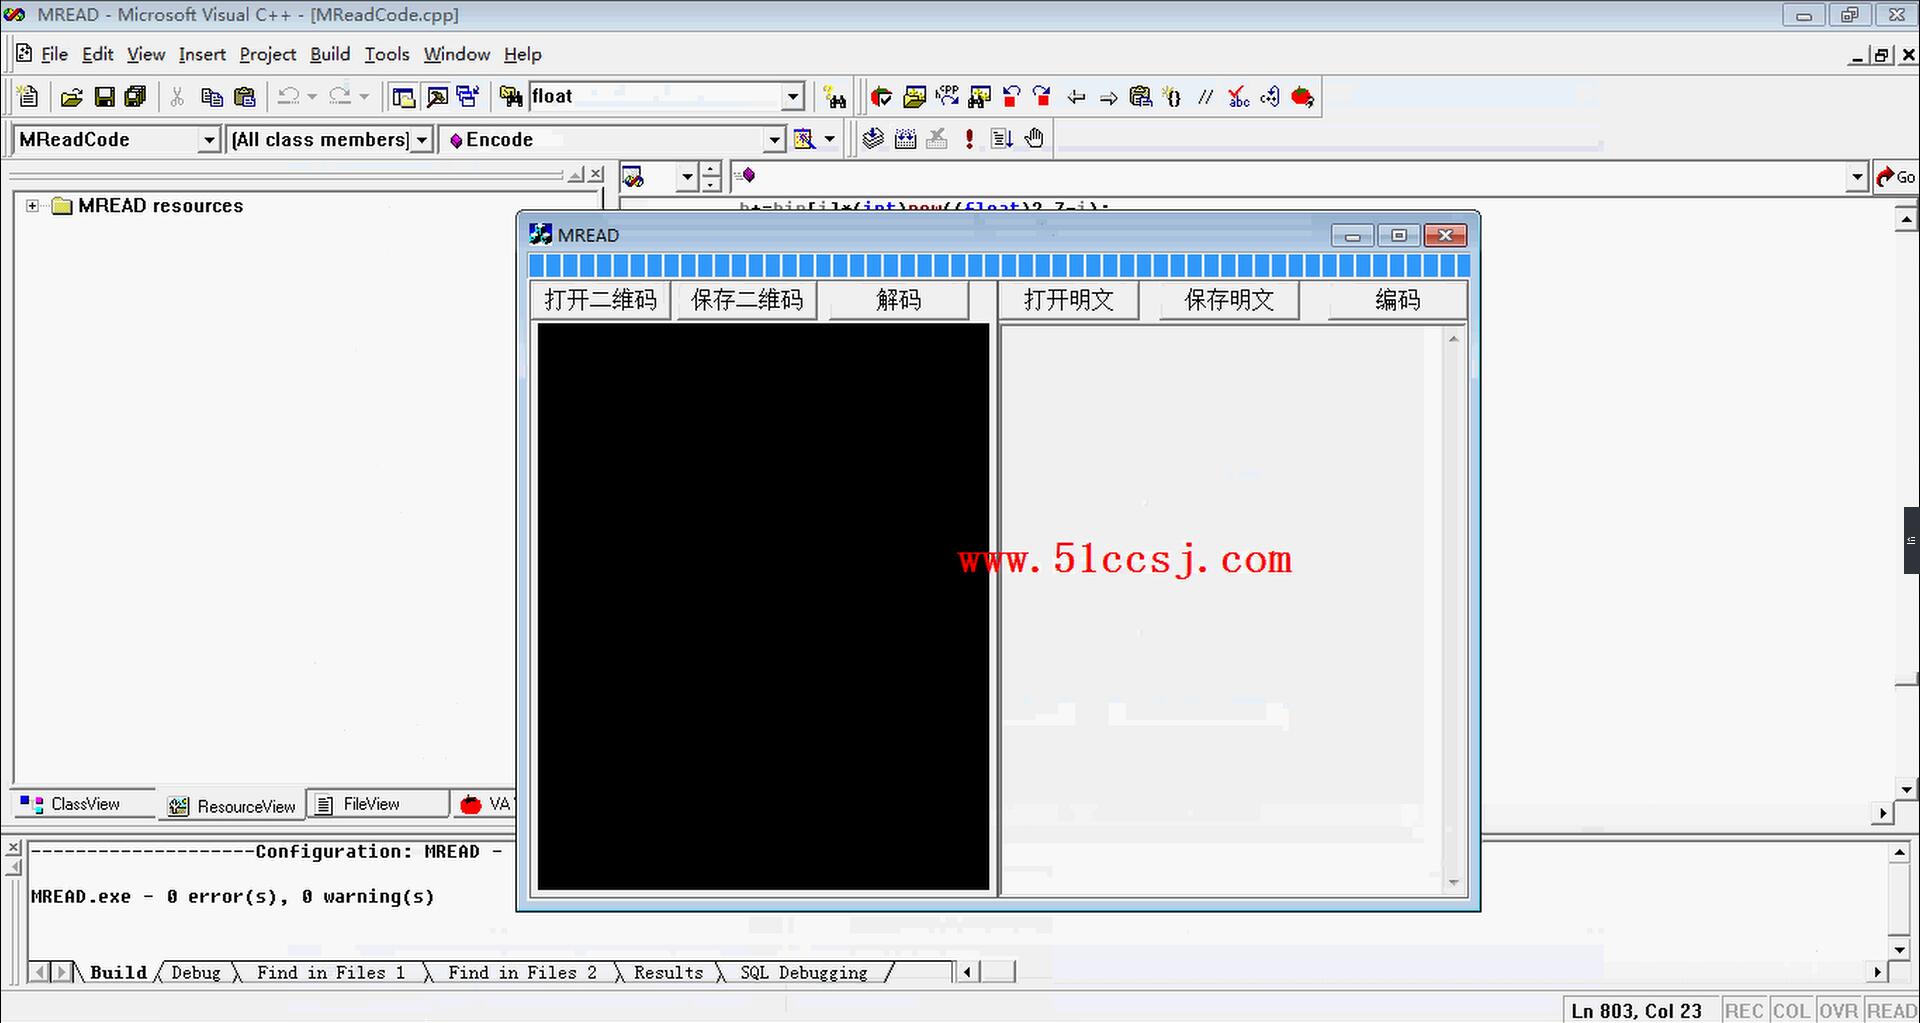The height and width of the screenshot is (1023, 1920).
Task: Click the Save All icon
Action: click(x=135, y=97)
